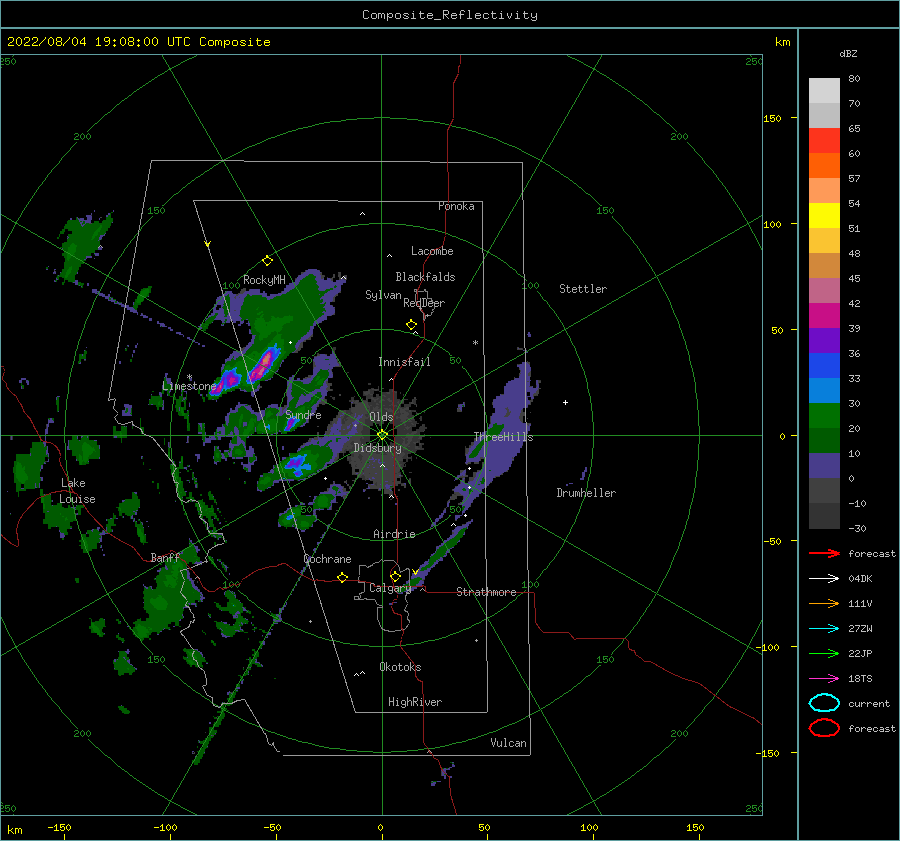
Task: Click the white cross marker north of Drumheller
Action: point(565,402)
